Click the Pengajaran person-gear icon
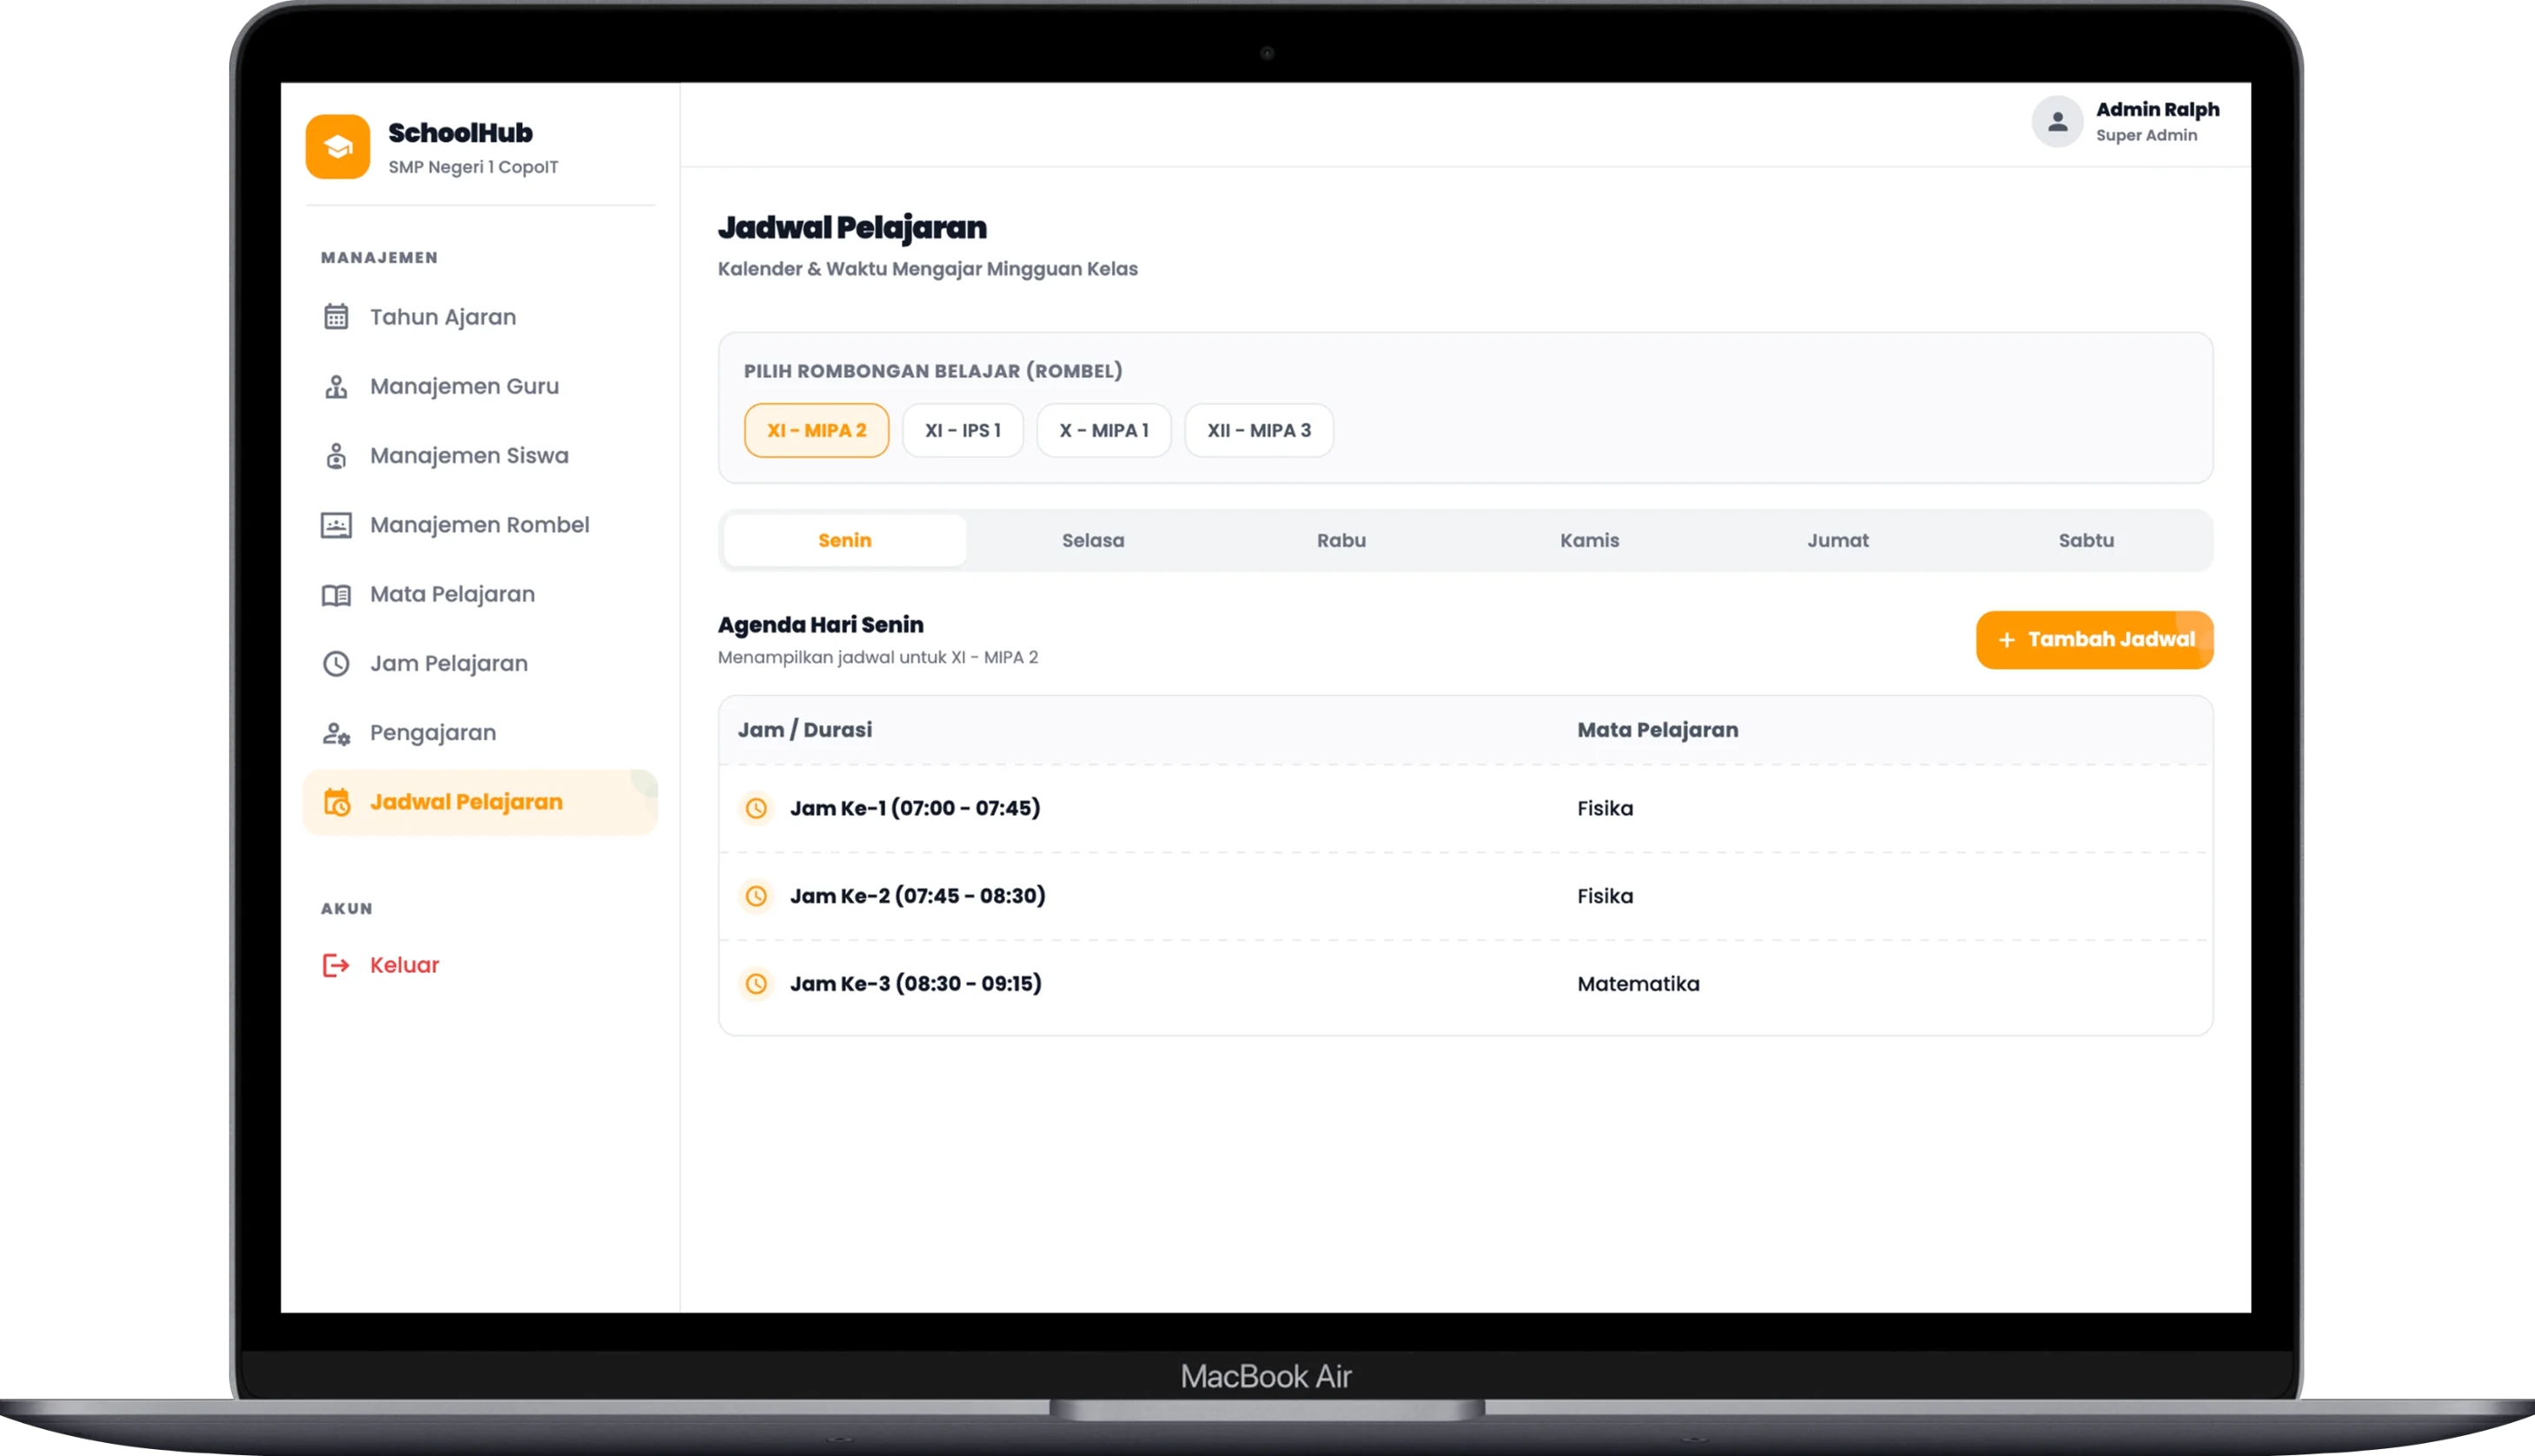 336,733
